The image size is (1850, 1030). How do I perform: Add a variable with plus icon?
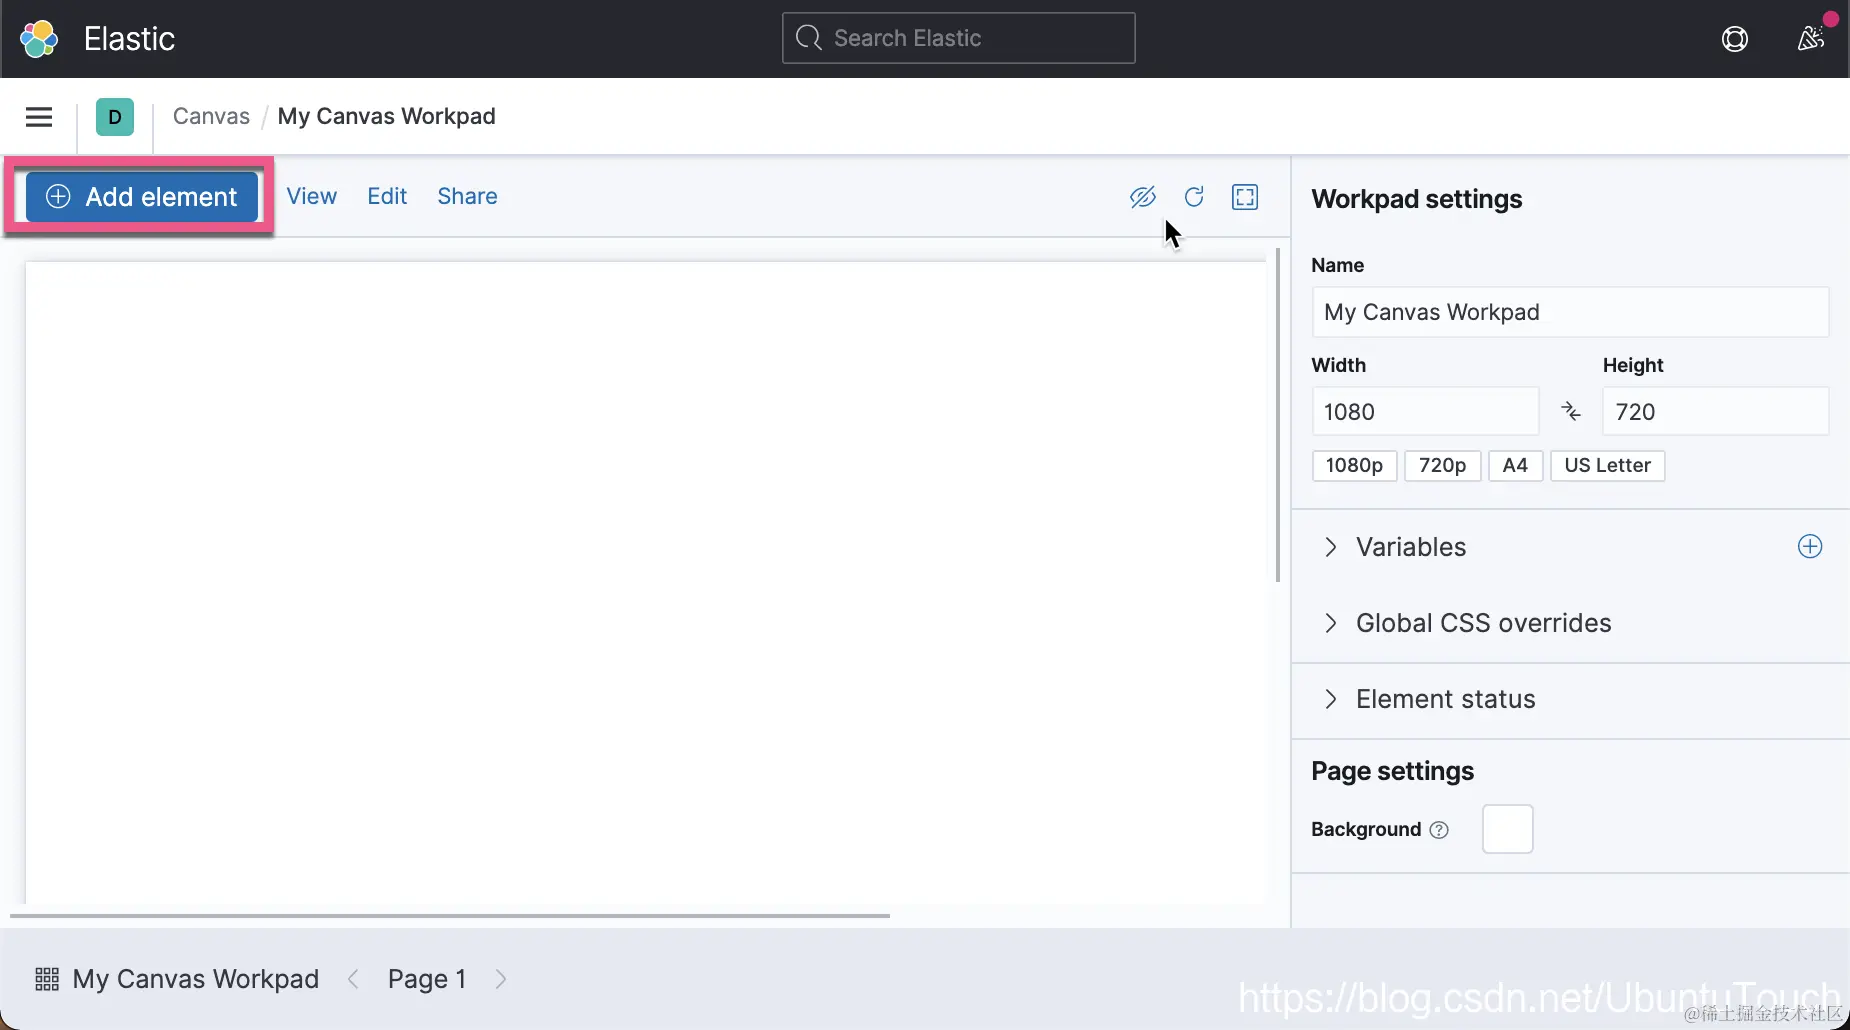point(1810,546)
